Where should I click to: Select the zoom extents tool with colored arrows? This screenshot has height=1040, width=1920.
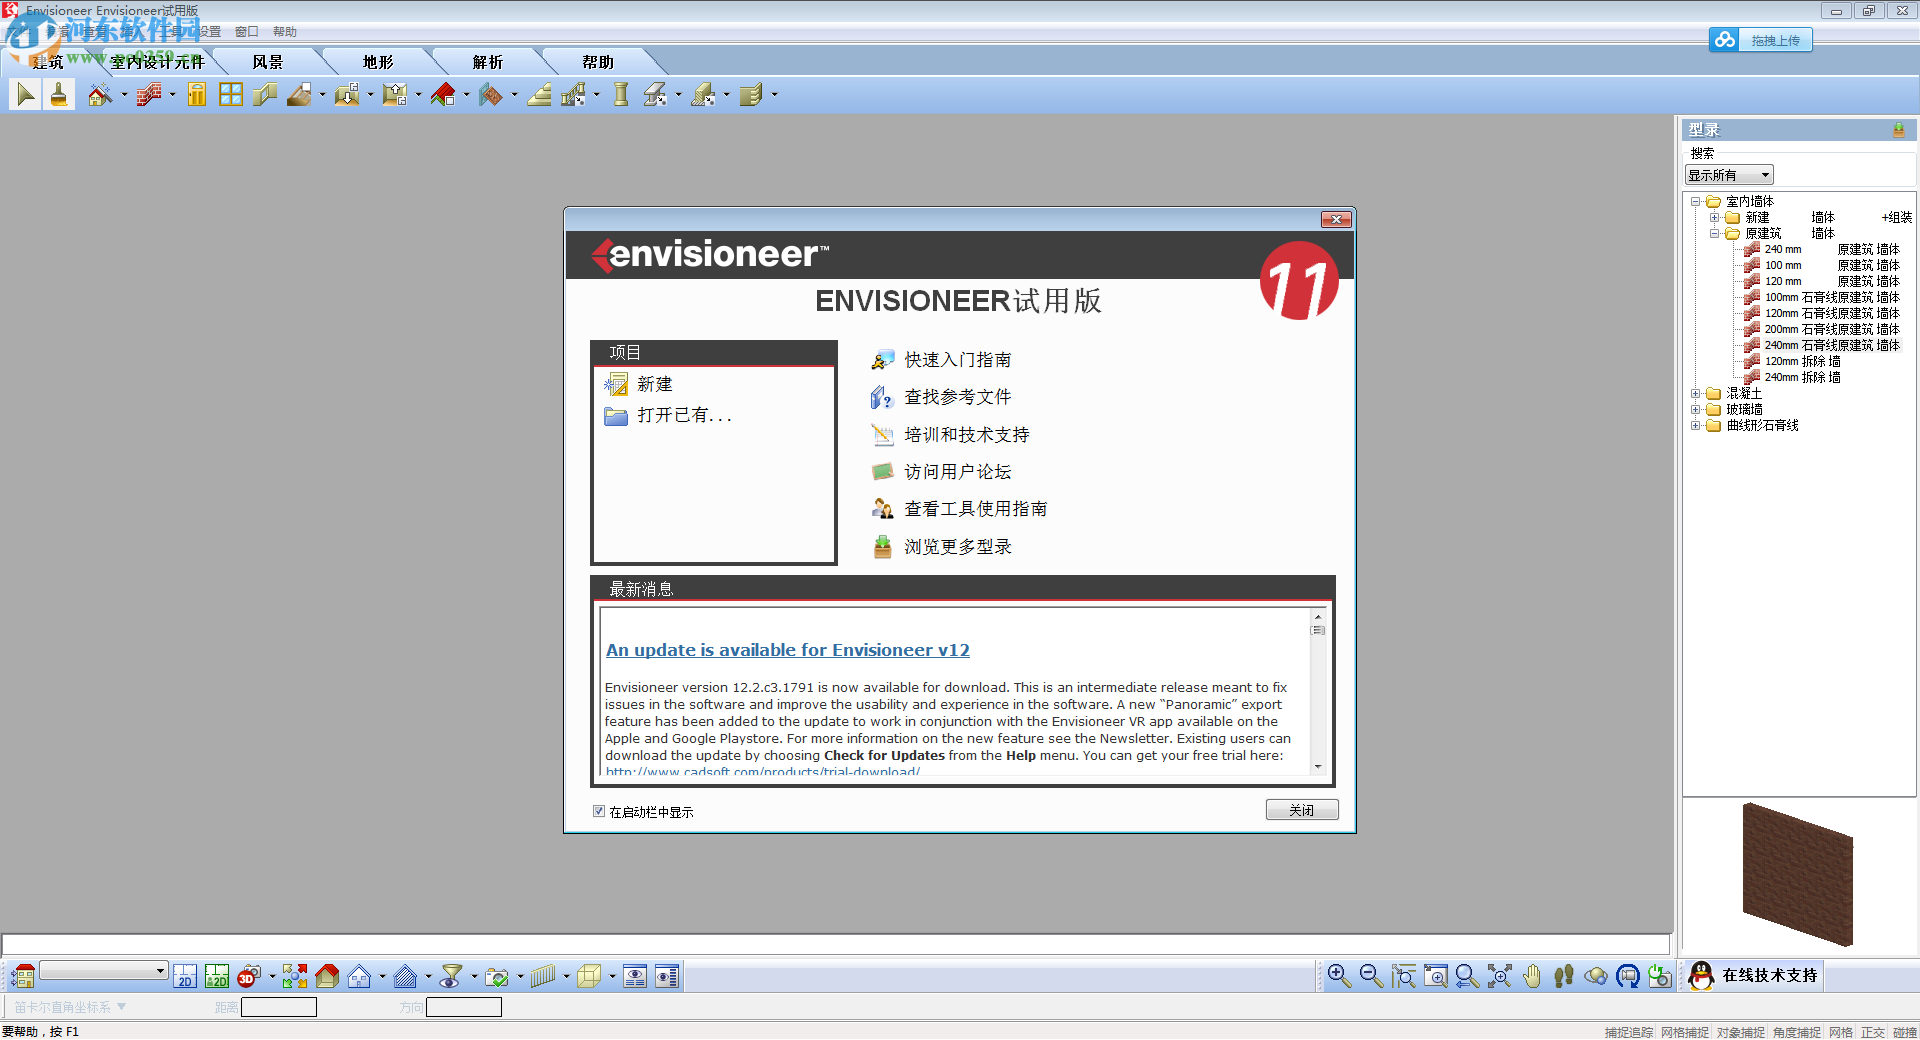click(x=296, y=977)
